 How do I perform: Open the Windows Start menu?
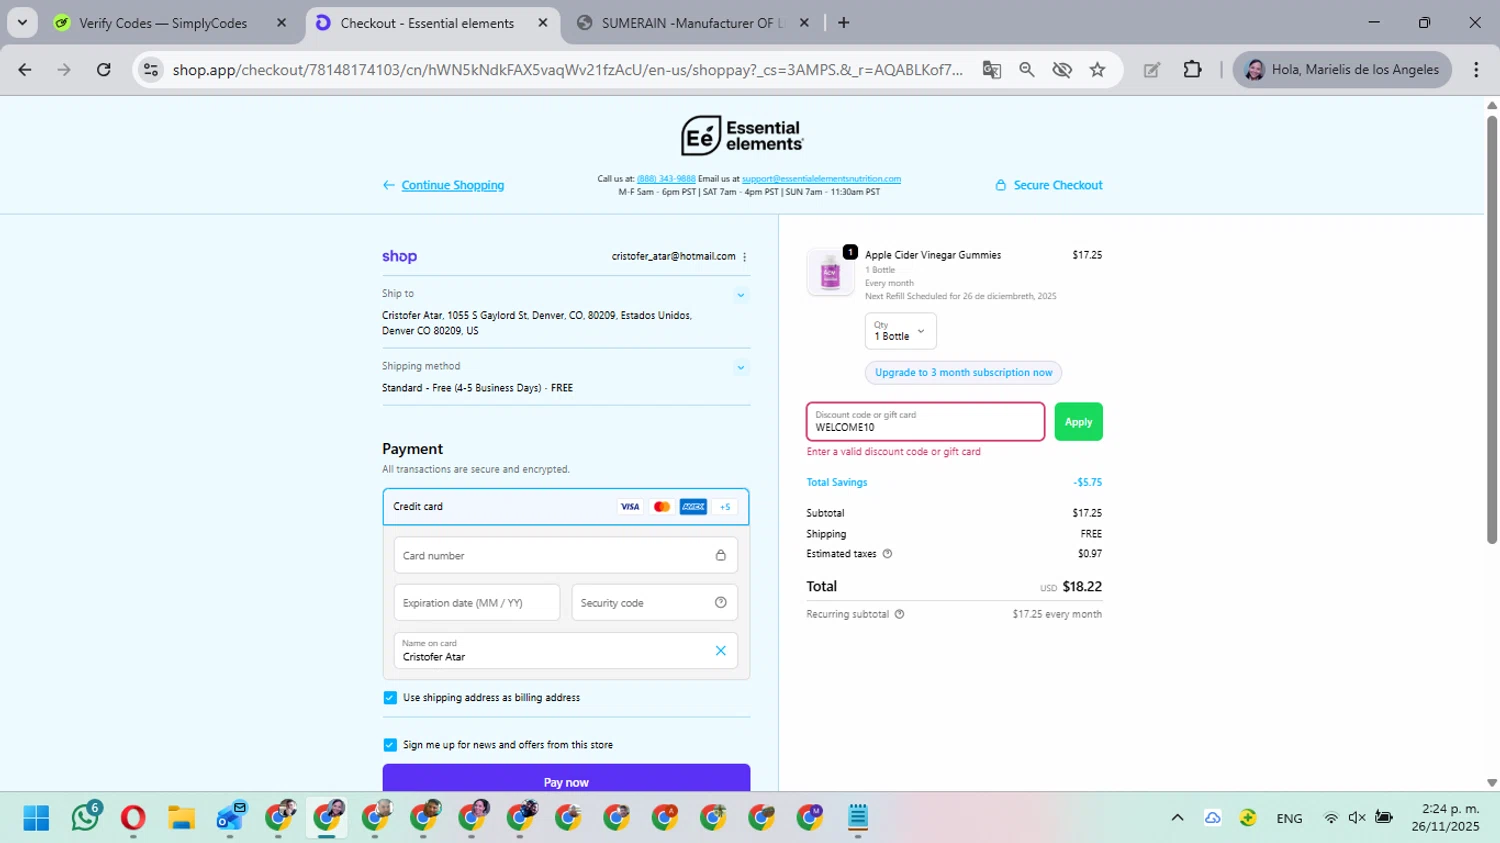tap(36, 818)
